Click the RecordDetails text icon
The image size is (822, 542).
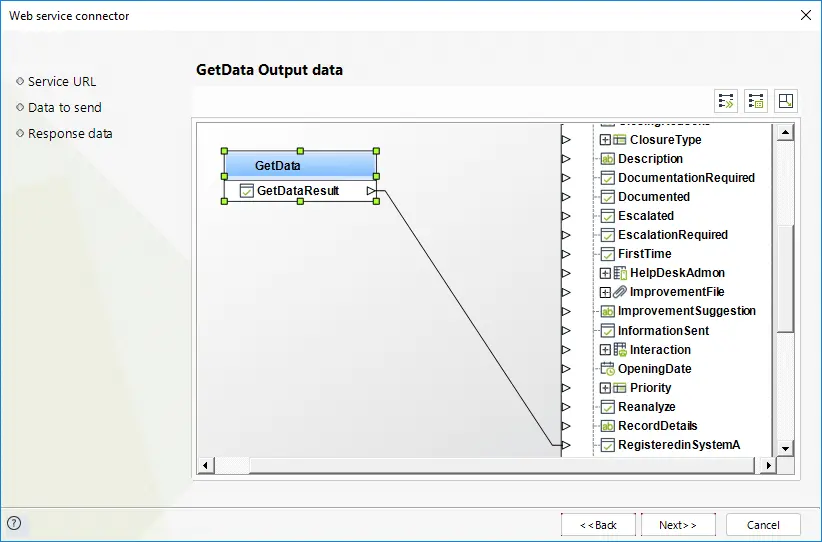click(607, 426)
